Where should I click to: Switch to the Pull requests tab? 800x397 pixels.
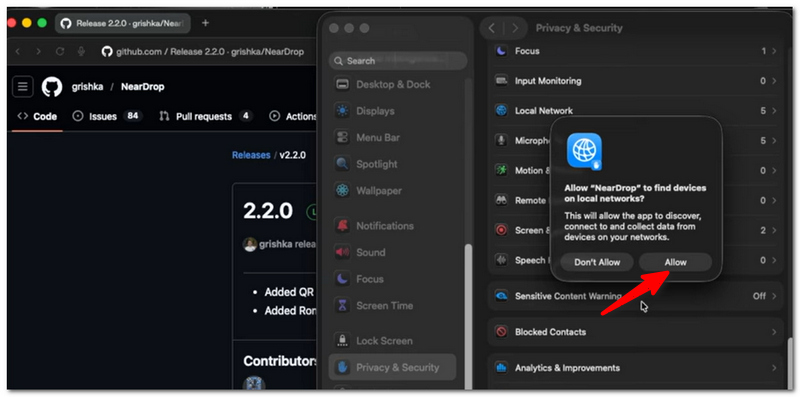pos(206,116)
